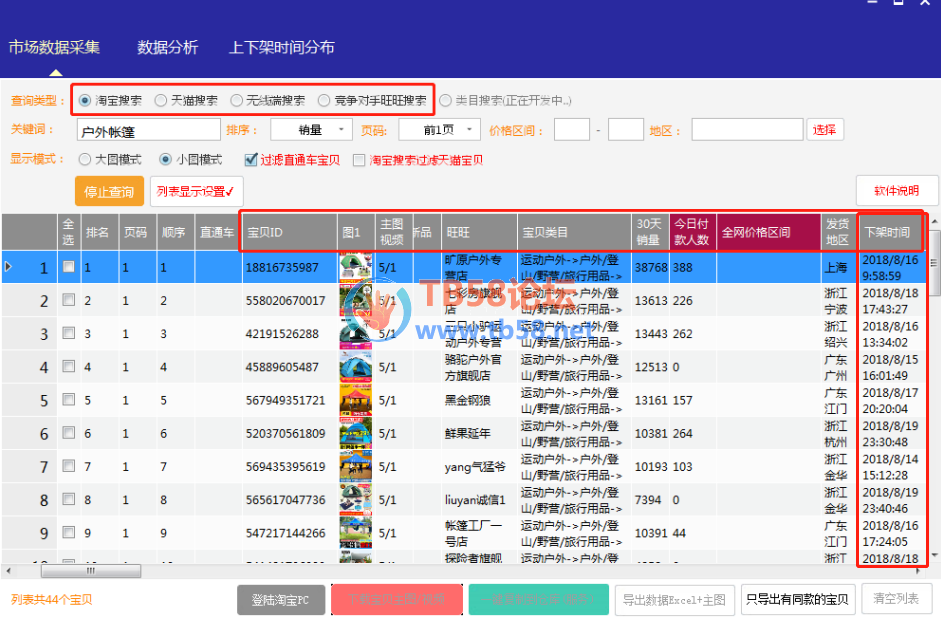This screenshot has height=620, width=941.
Task: Click the 排名 column header
Action: pyautogui.click(x=99, y=232)
